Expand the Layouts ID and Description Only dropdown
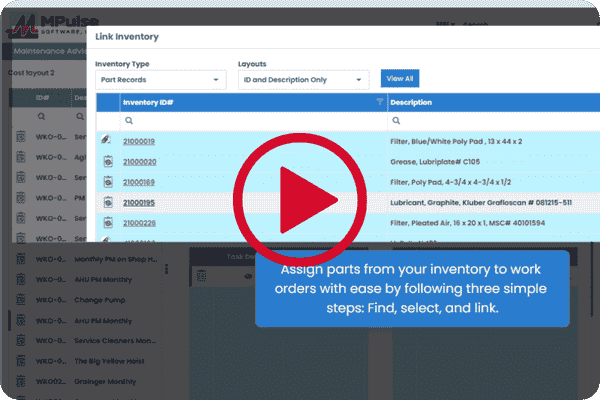This screenshot has width=600, height=400. pos(304,79)
